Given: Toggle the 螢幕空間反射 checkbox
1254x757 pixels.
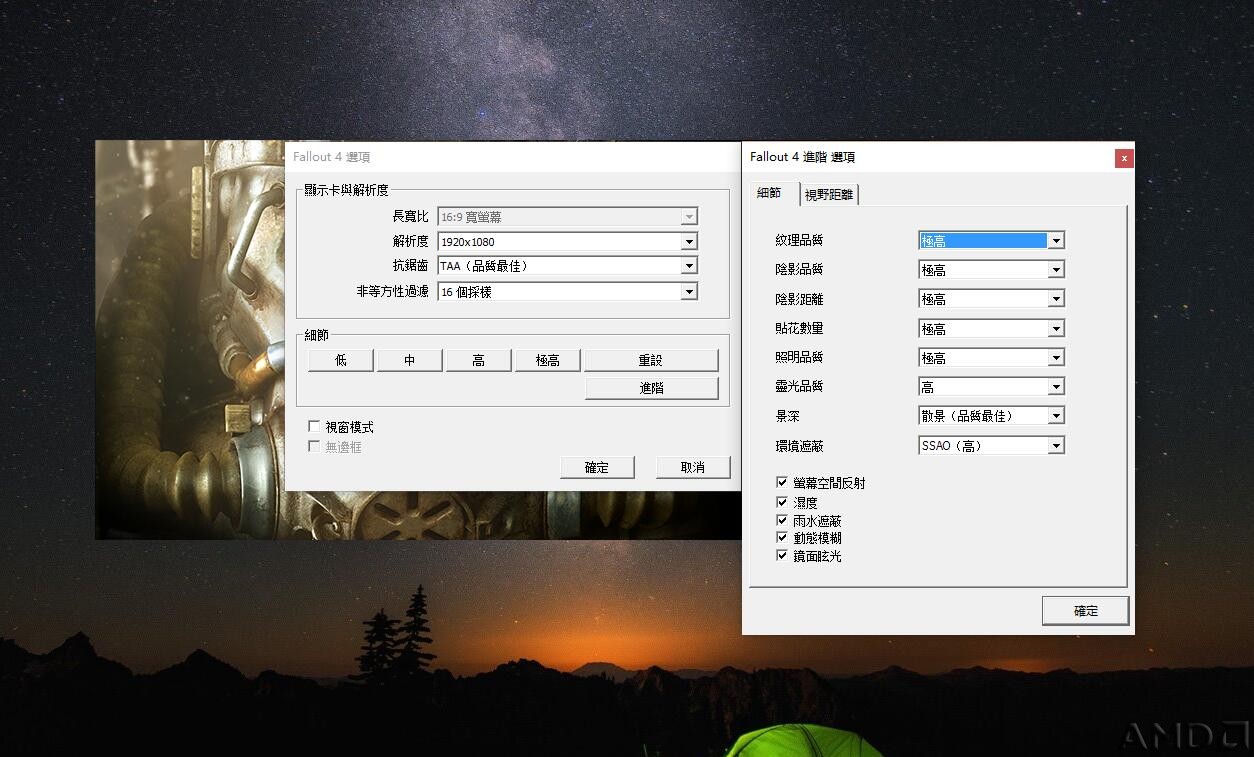Looking at the screenshot, I should tap(782, 483).
